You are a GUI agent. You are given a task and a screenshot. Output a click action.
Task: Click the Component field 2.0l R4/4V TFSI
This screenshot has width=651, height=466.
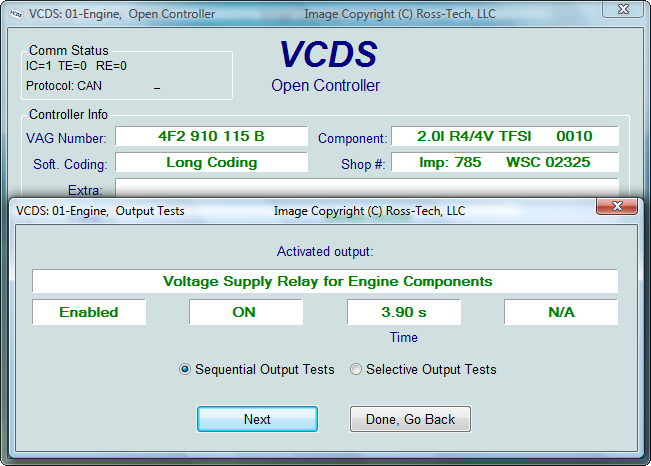(505, 136)
